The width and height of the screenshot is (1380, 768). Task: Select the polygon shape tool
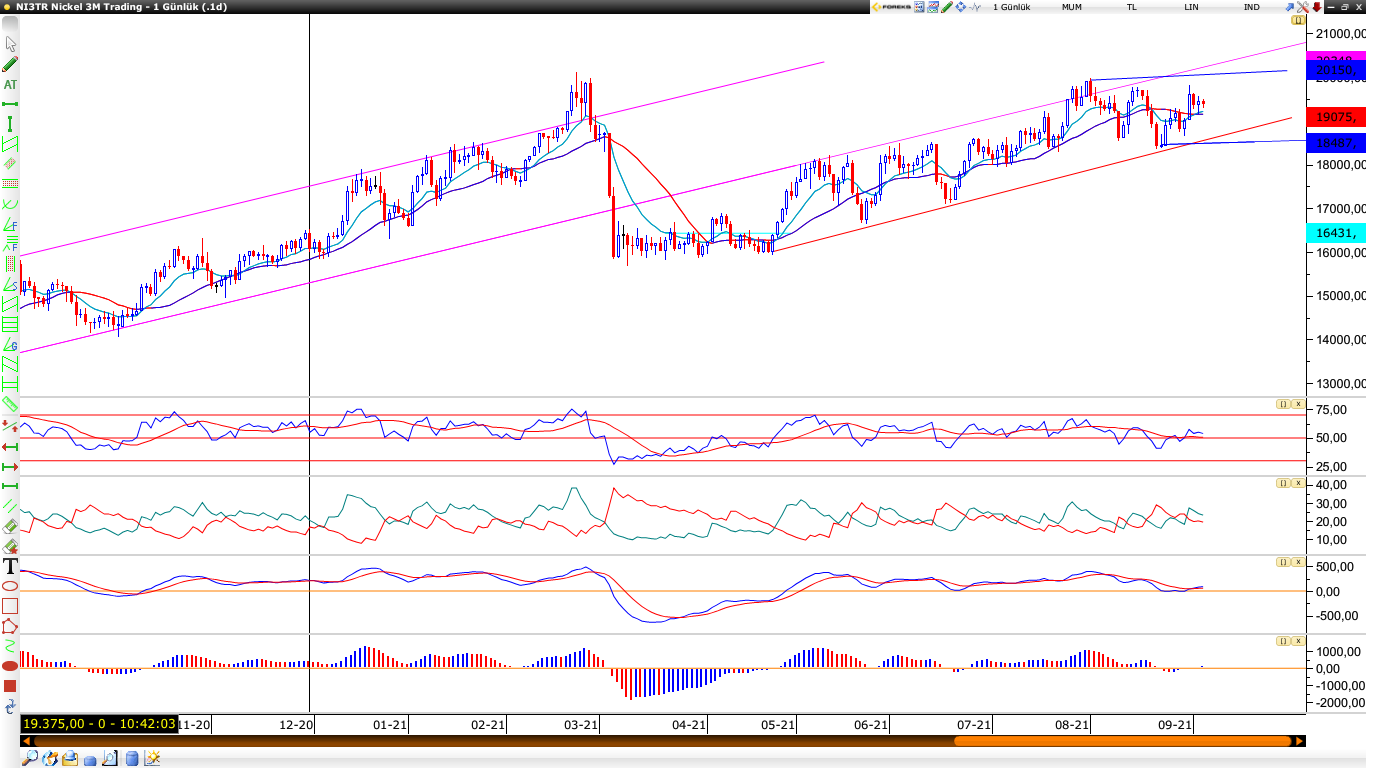pyautogui.click(x=11, y=626)
